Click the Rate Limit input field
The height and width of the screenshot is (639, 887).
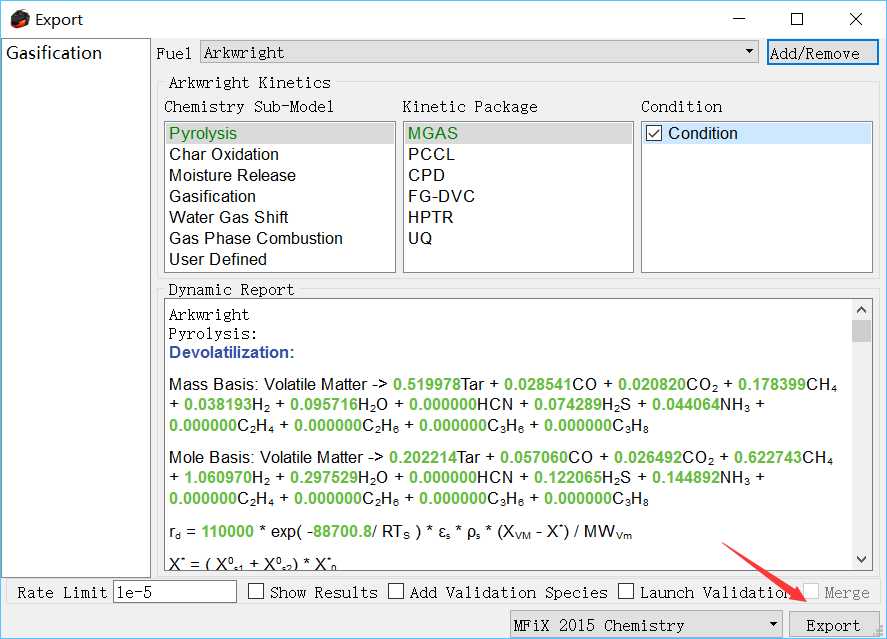(x=175, y=592)
